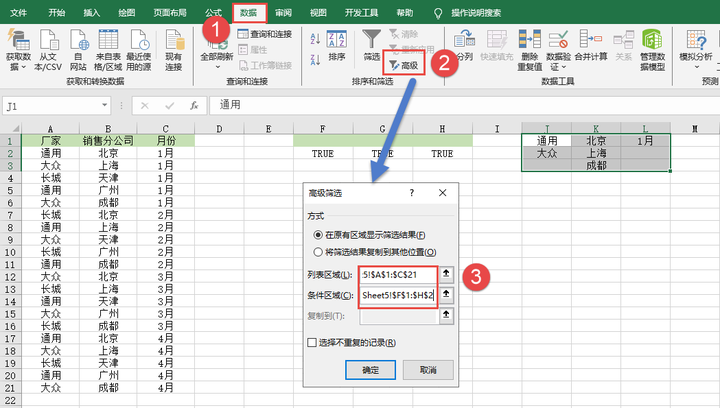The image size is (720, 408).
Task: Select cell F2 TRUE
Action: click(323, 154)
